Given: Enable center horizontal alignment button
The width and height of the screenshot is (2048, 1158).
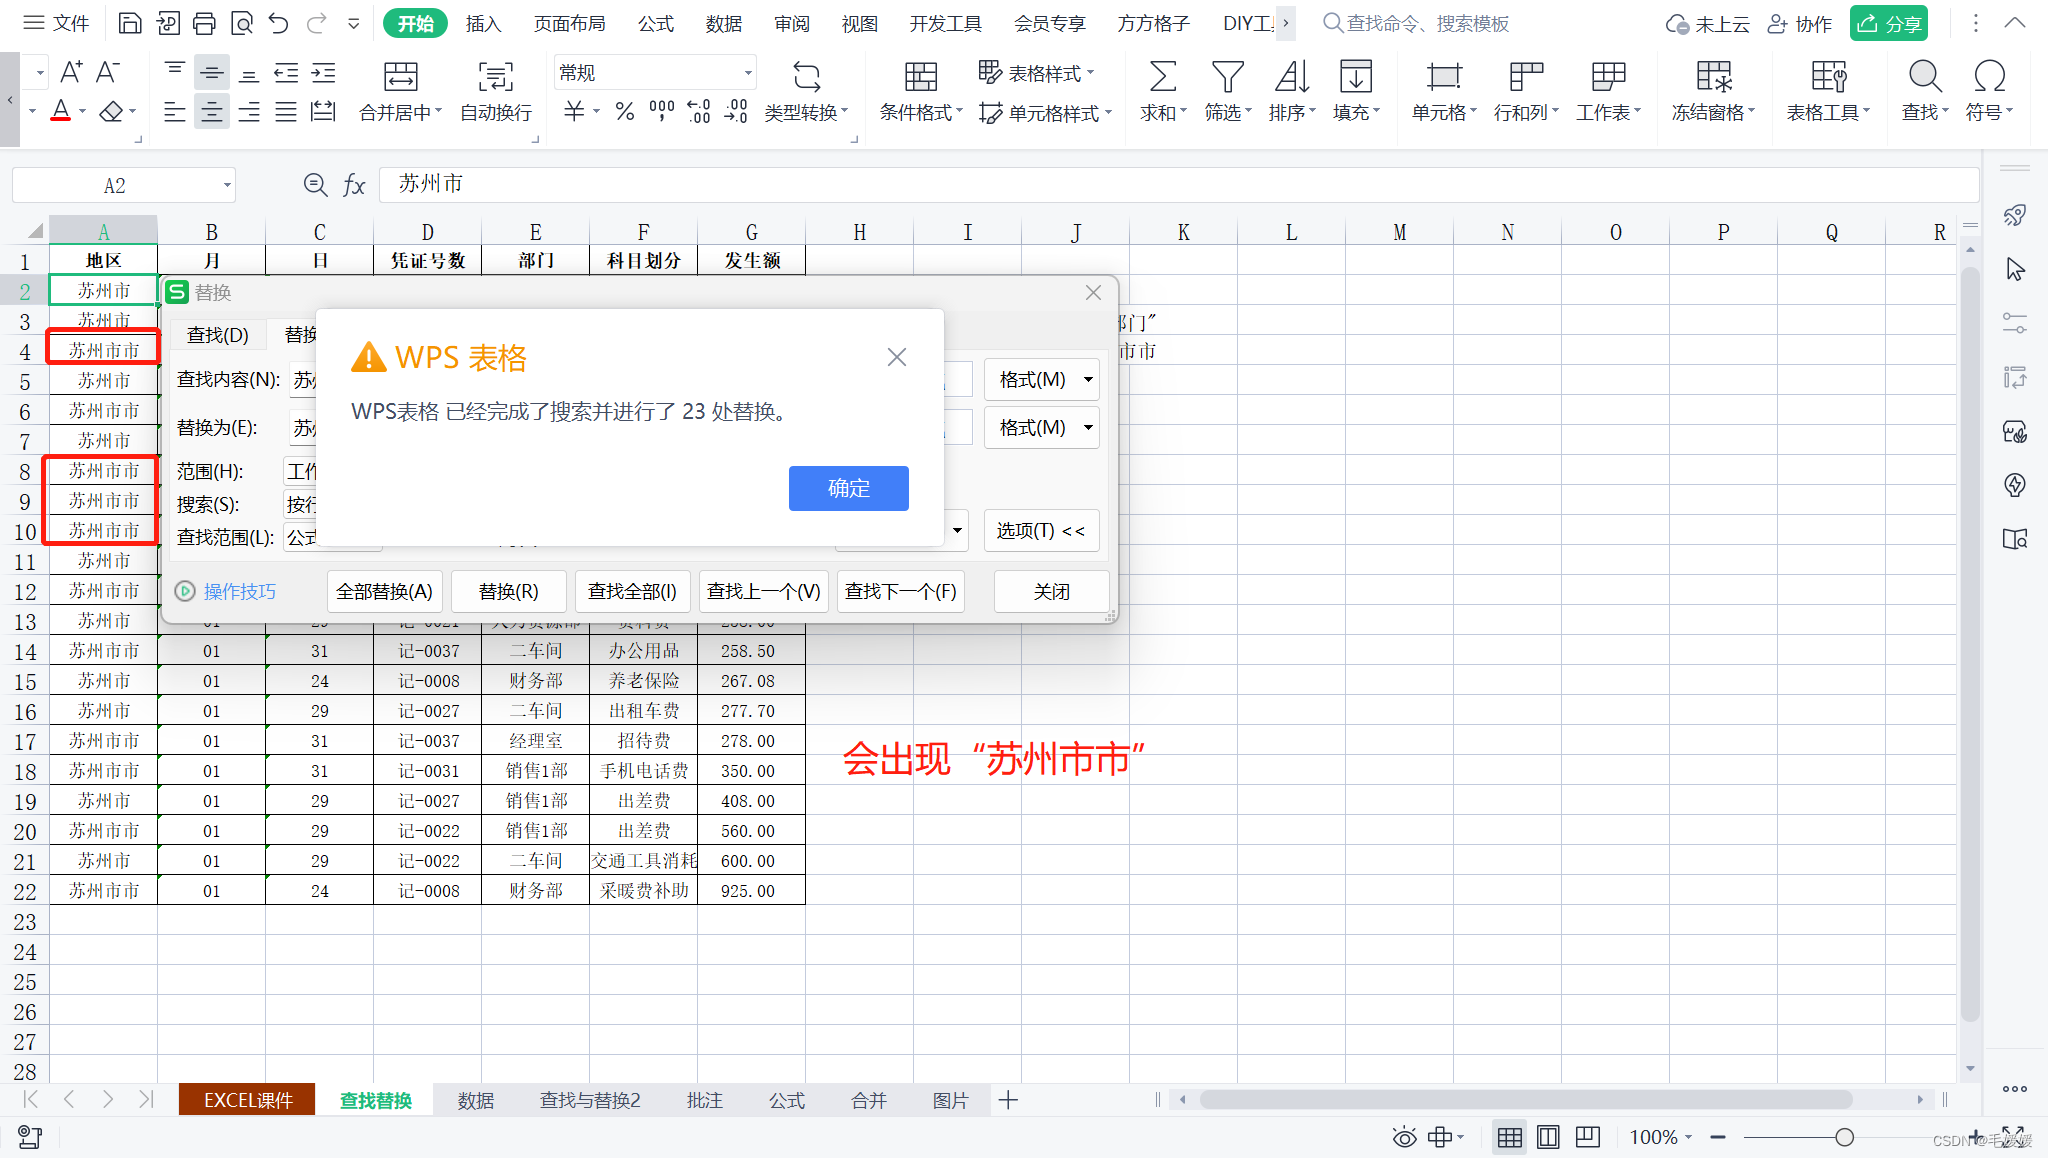Looking at the screenshot, I should coord(211,112).
